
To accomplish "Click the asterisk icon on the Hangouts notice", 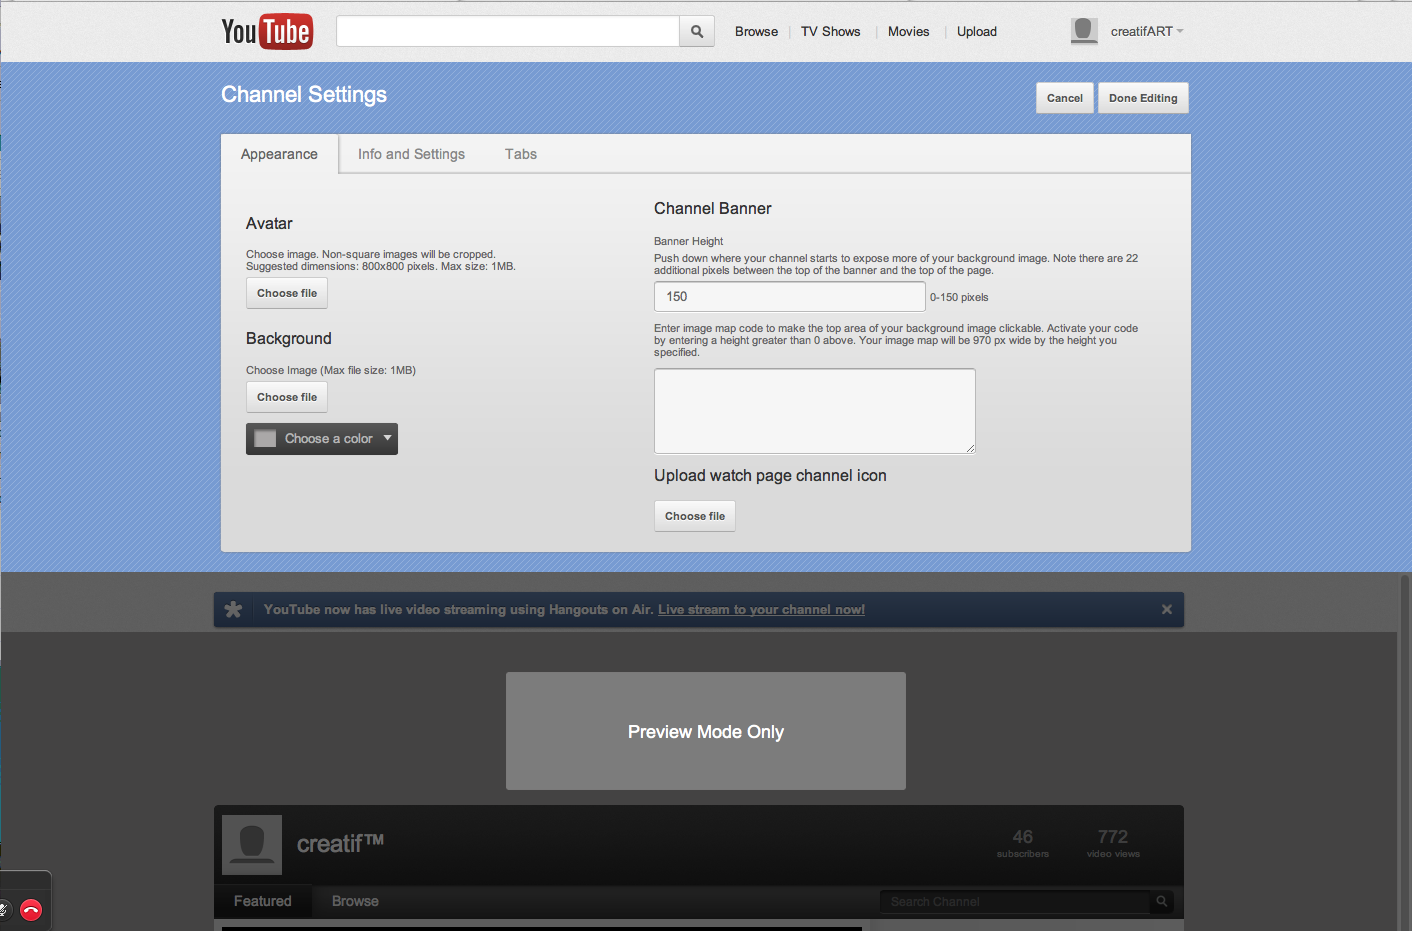I will (233, 609).
